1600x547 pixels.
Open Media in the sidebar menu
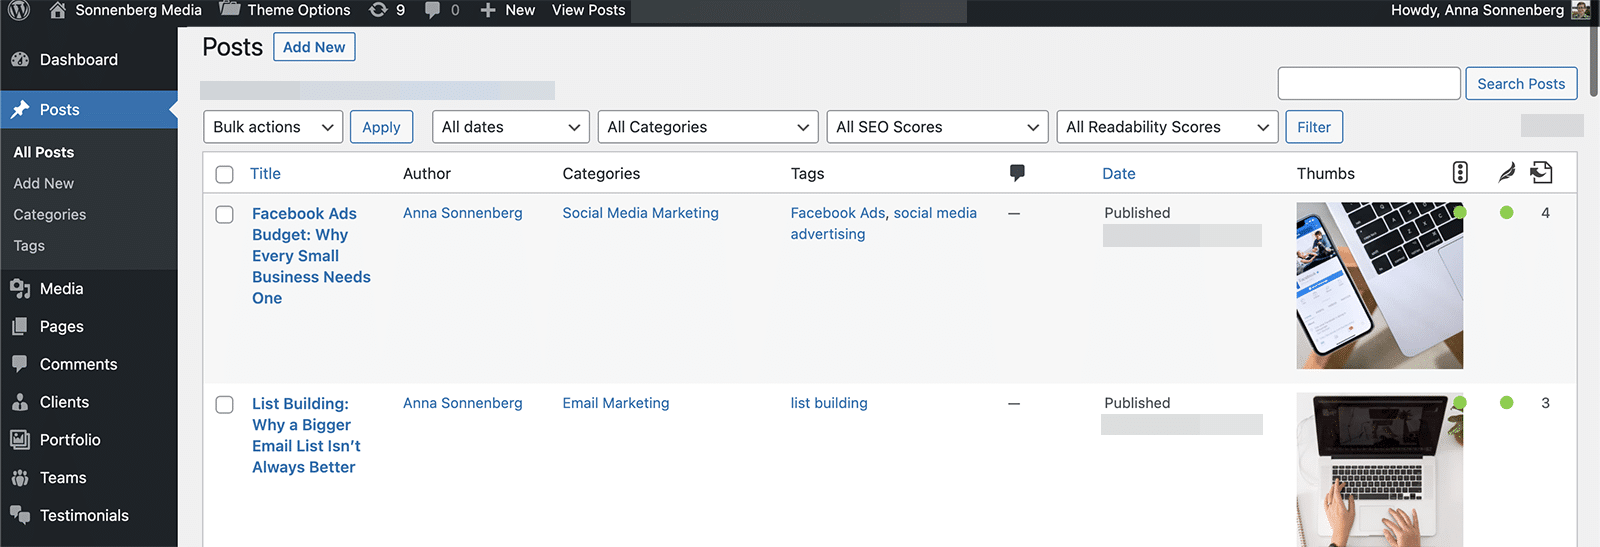pyautogui.click(x=61, y=289)
